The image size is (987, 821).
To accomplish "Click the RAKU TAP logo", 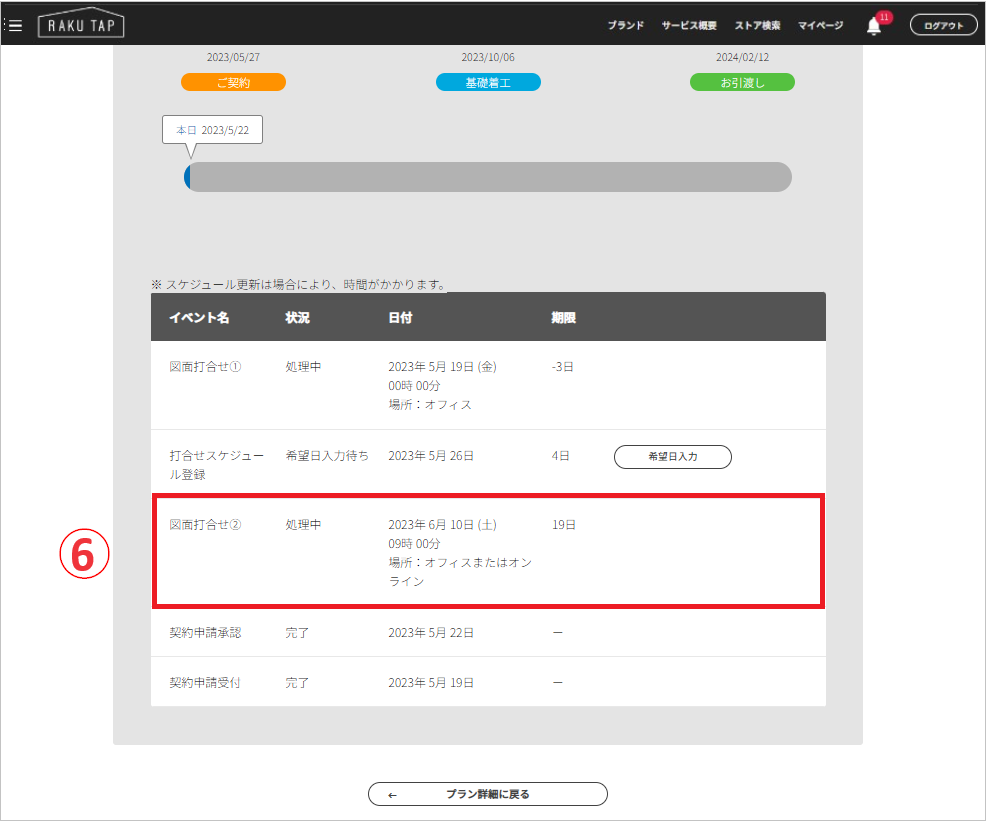I will click(81, 23).
